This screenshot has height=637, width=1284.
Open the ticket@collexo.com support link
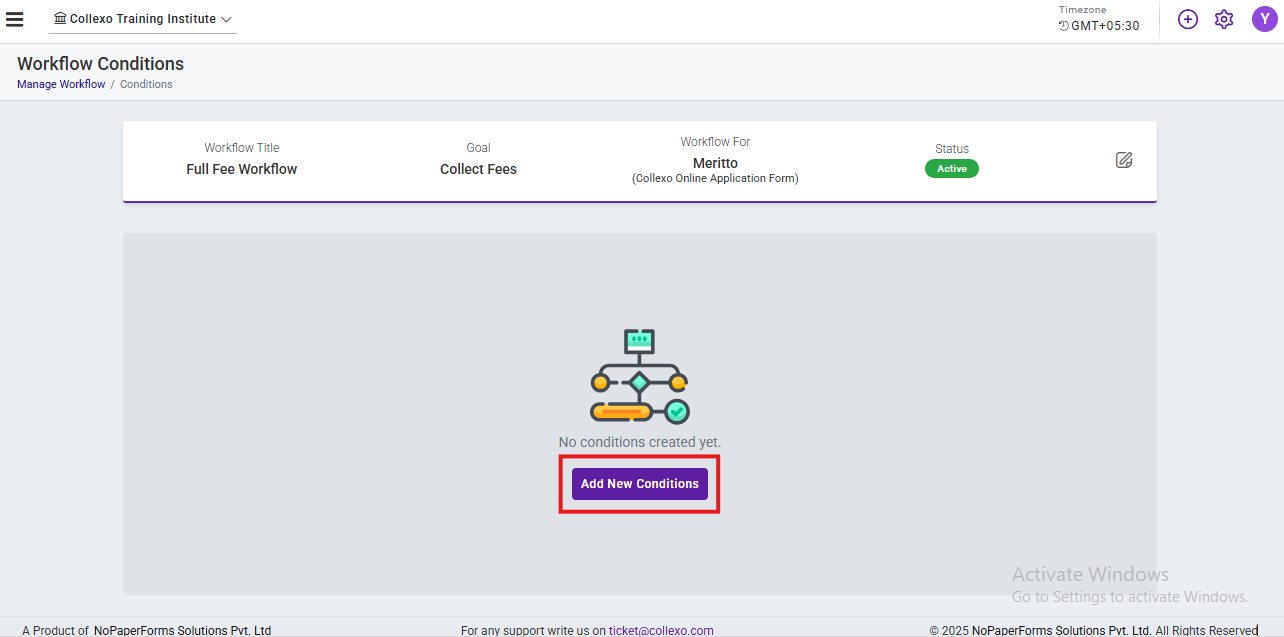click(661, 630)
